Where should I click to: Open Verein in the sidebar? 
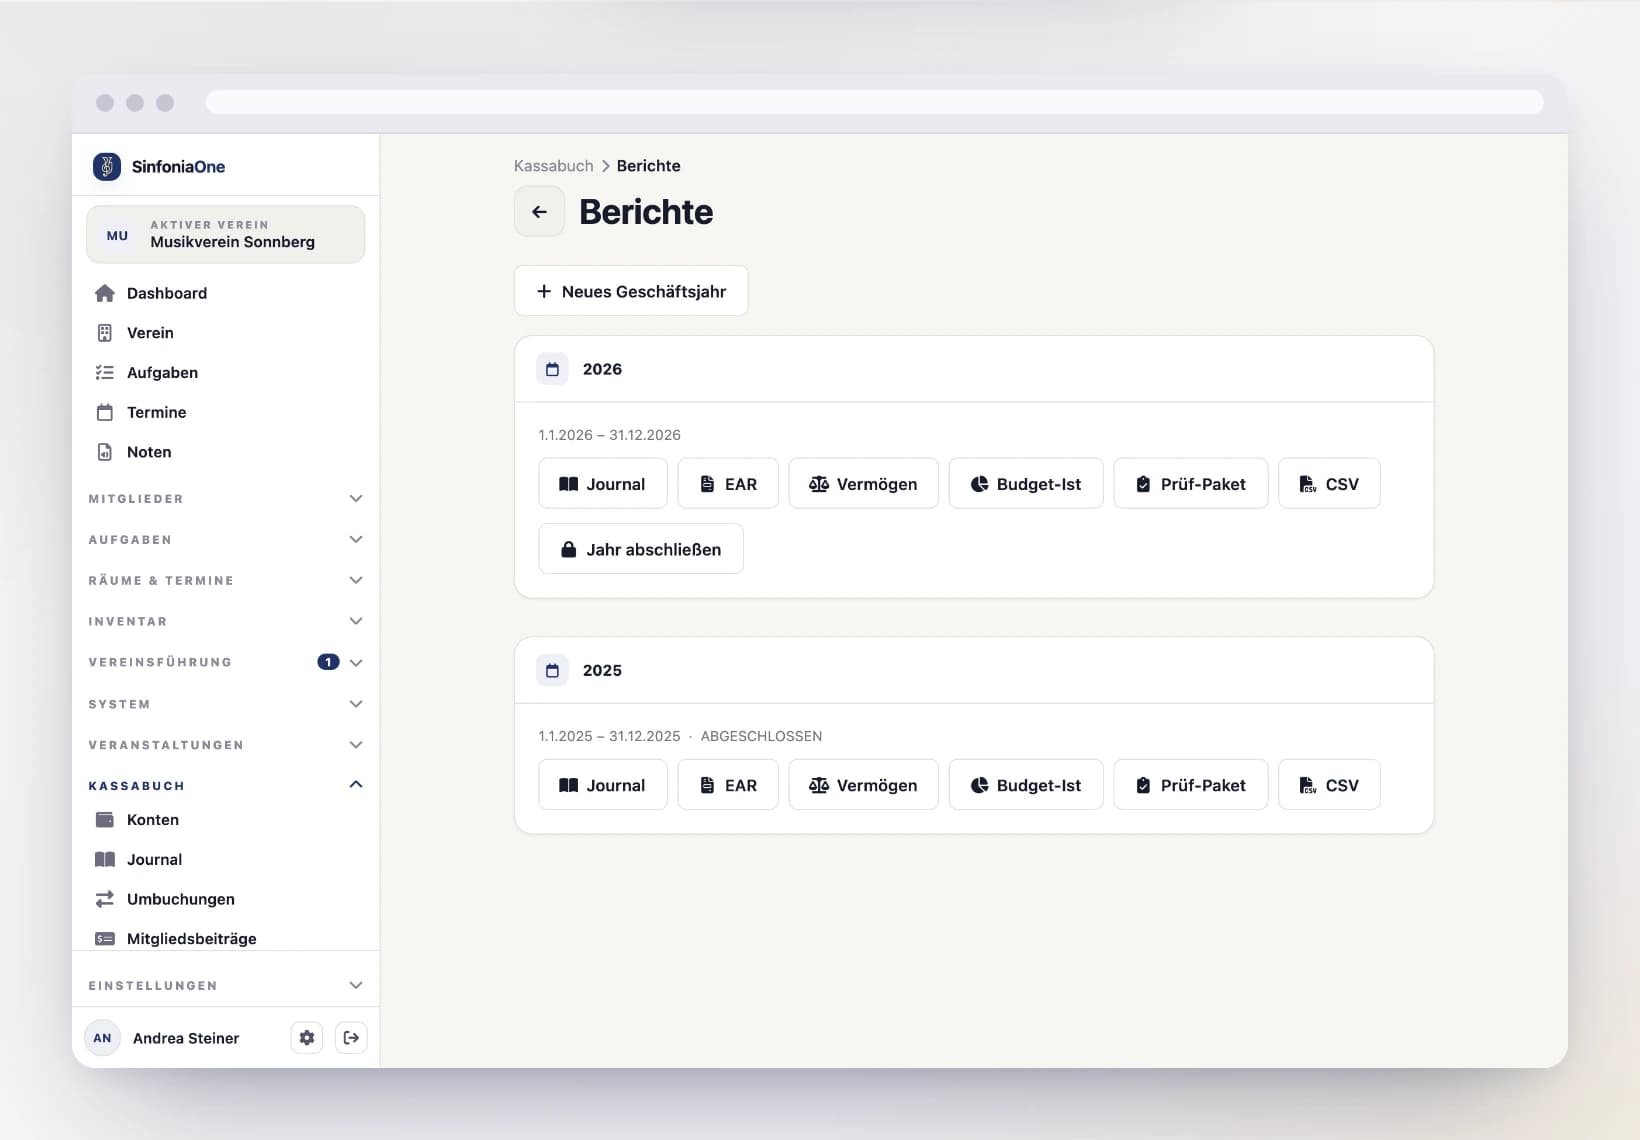pos(226,333)
